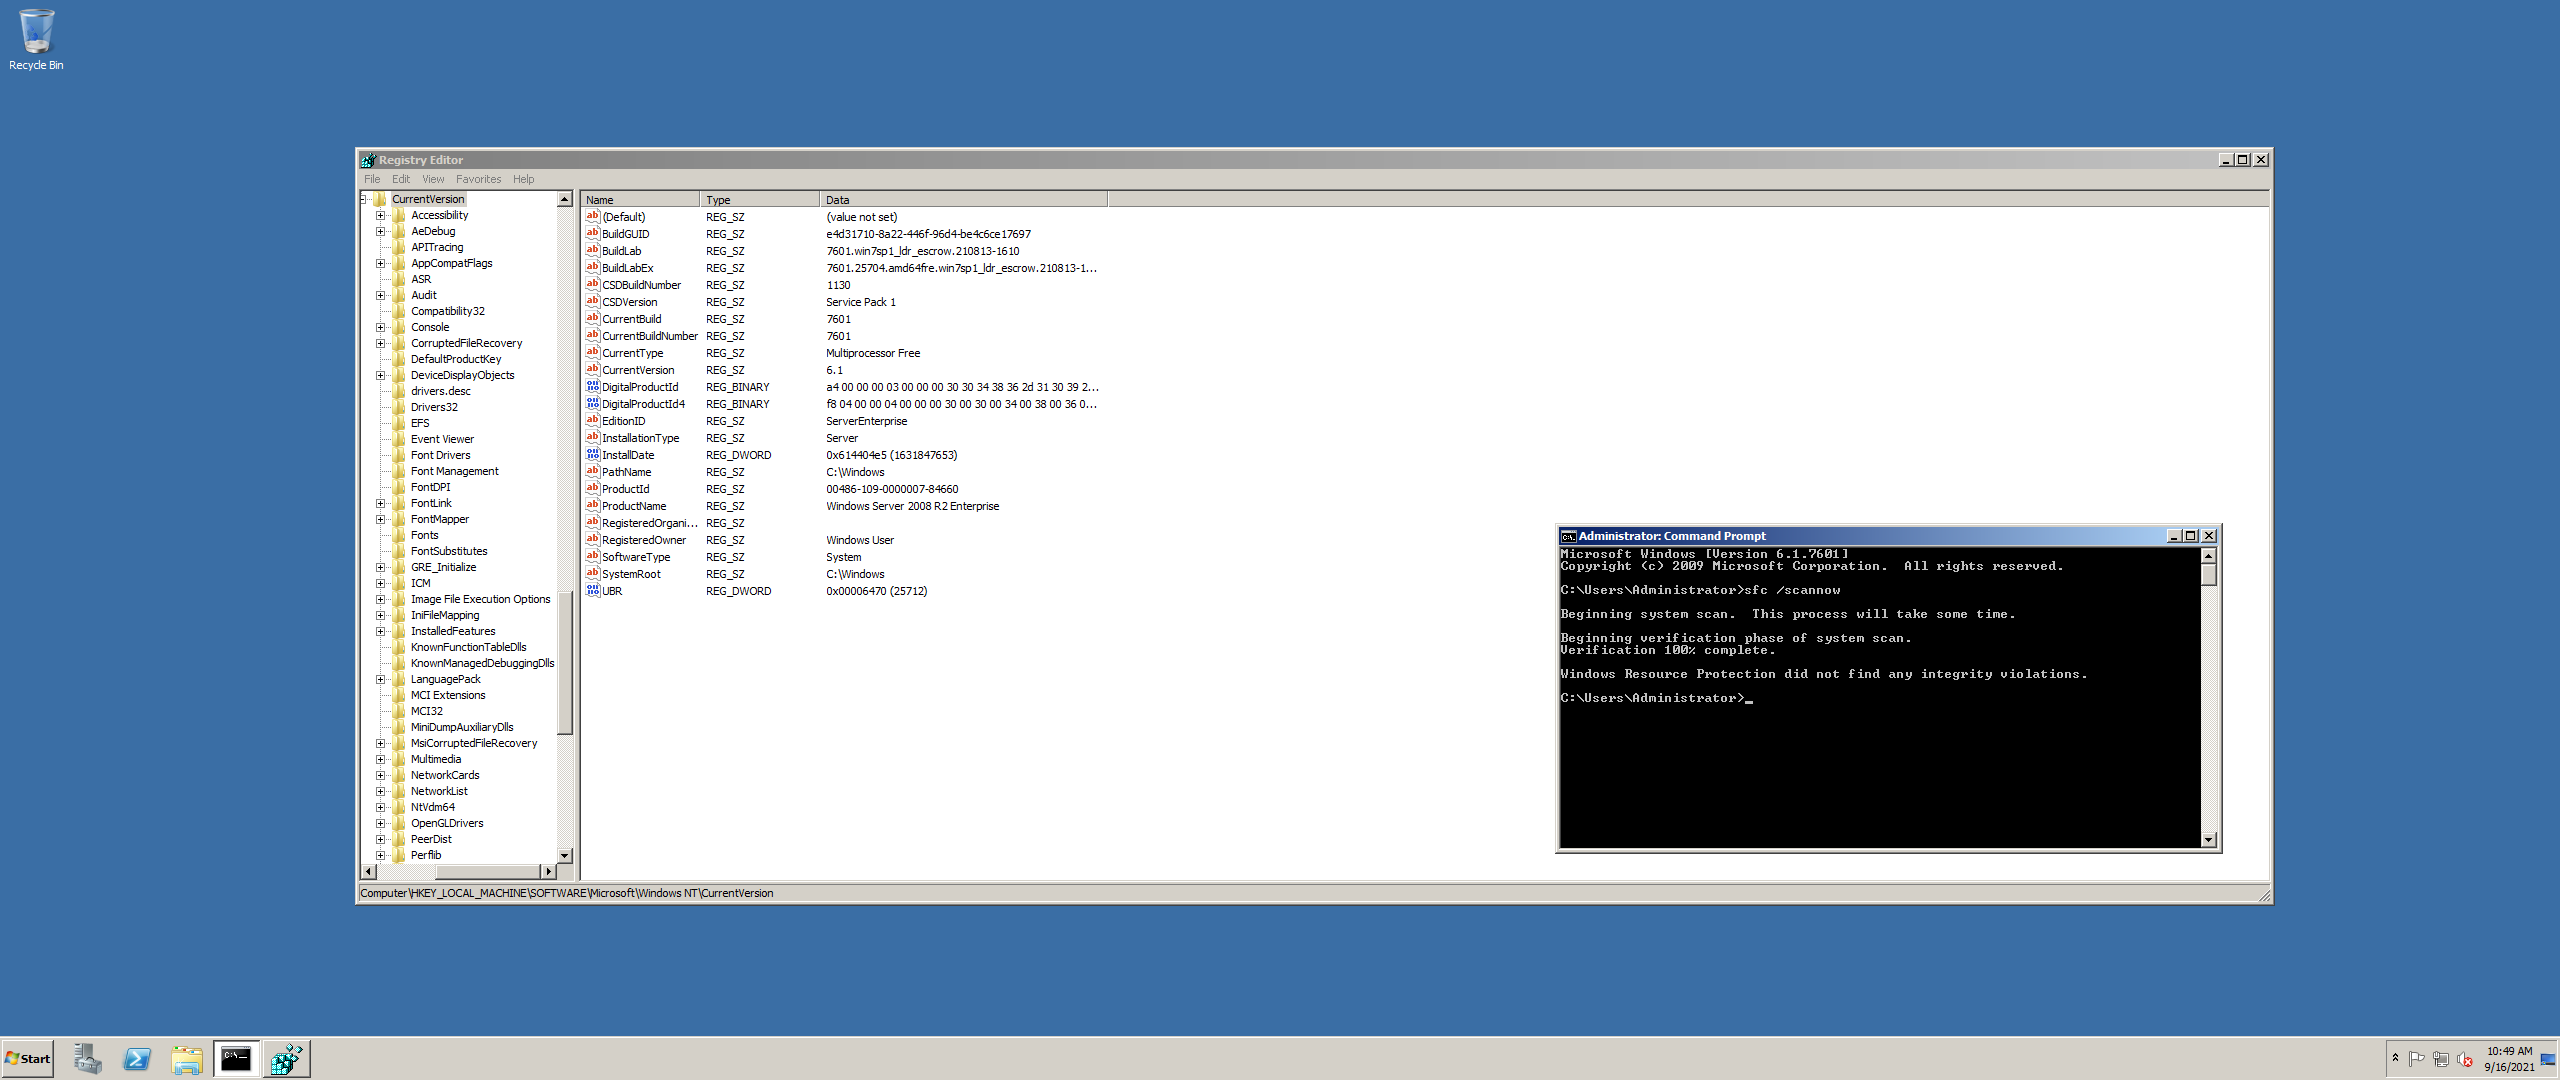Image resolution: width=2560 pixels, height=1080 pixels.
Task: Expand the AppCompatFlags key
Action: pyautogui.click(x=380, y=263)
